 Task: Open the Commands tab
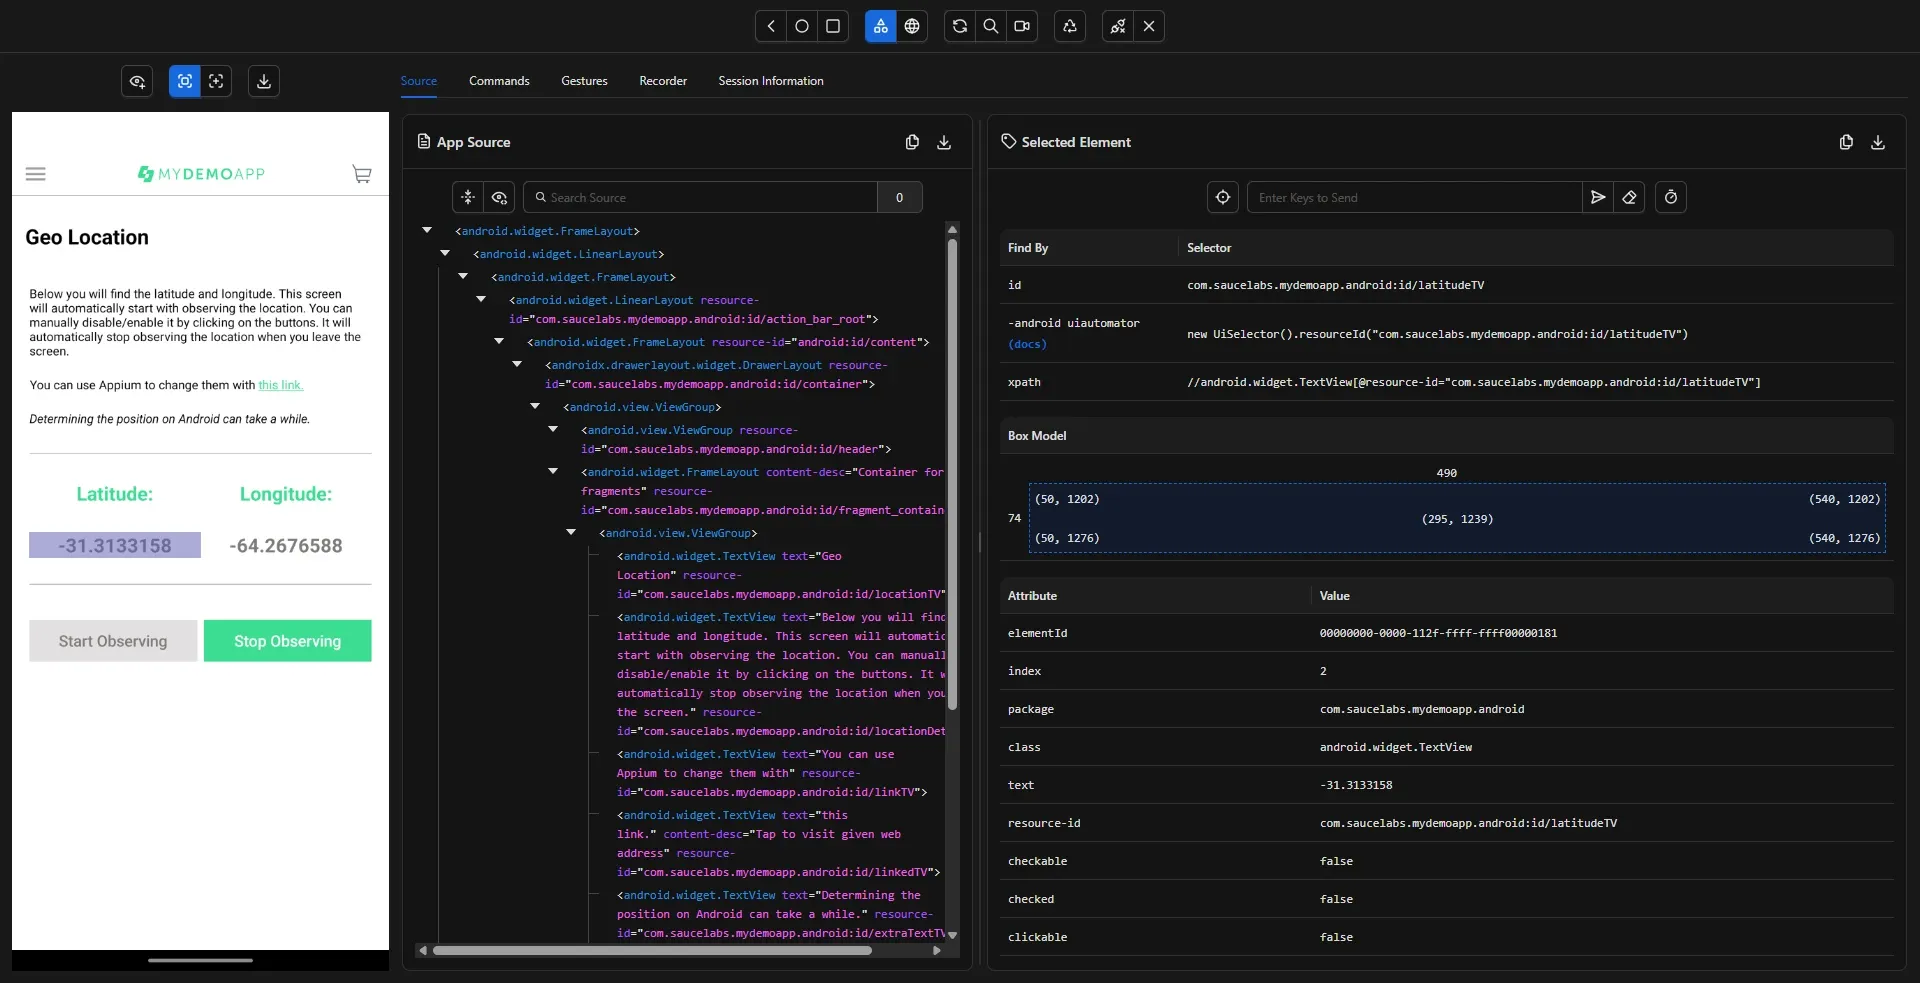[x=499, y=81]
